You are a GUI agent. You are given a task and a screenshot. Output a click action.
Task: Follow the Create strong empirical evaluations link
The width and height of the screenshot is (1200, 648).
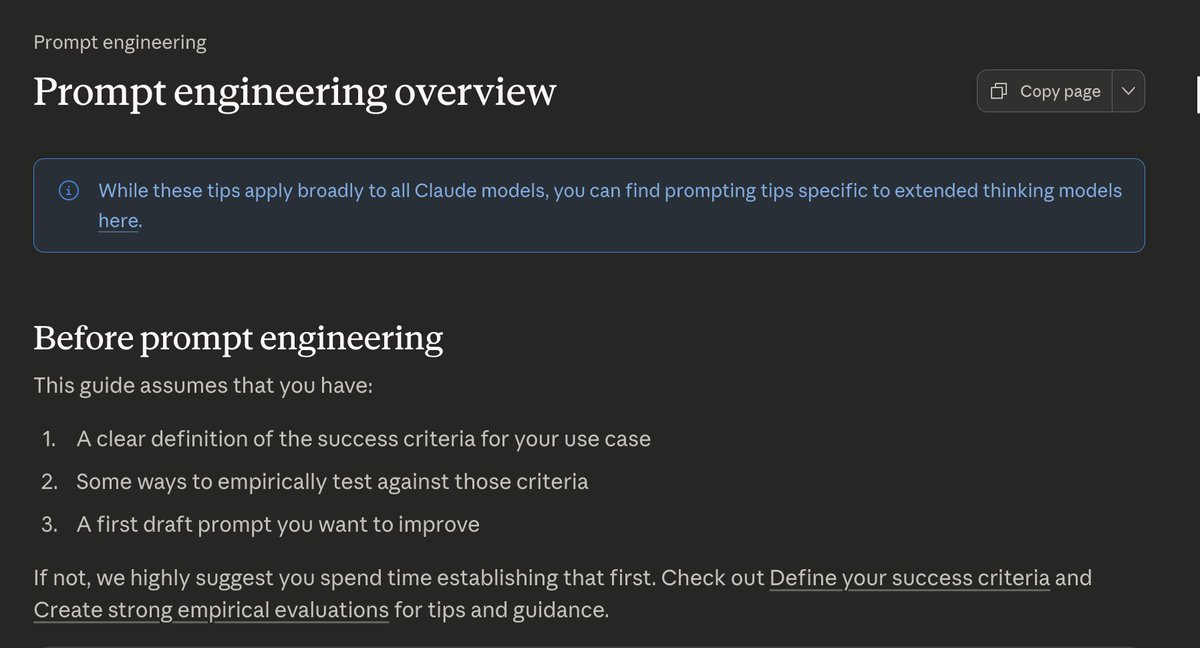(211, 609)
